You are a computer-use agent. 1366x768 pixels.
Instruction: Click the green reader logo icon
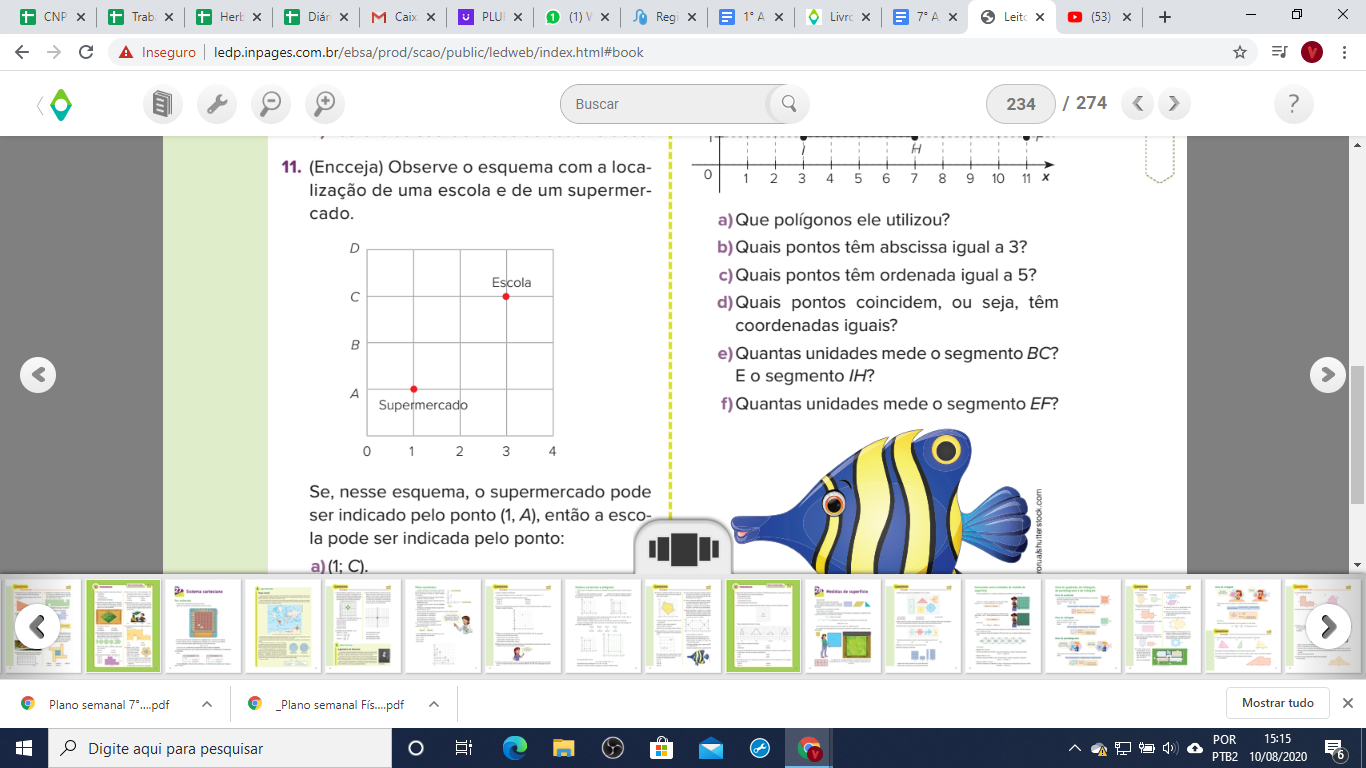[x=61, y=104]
